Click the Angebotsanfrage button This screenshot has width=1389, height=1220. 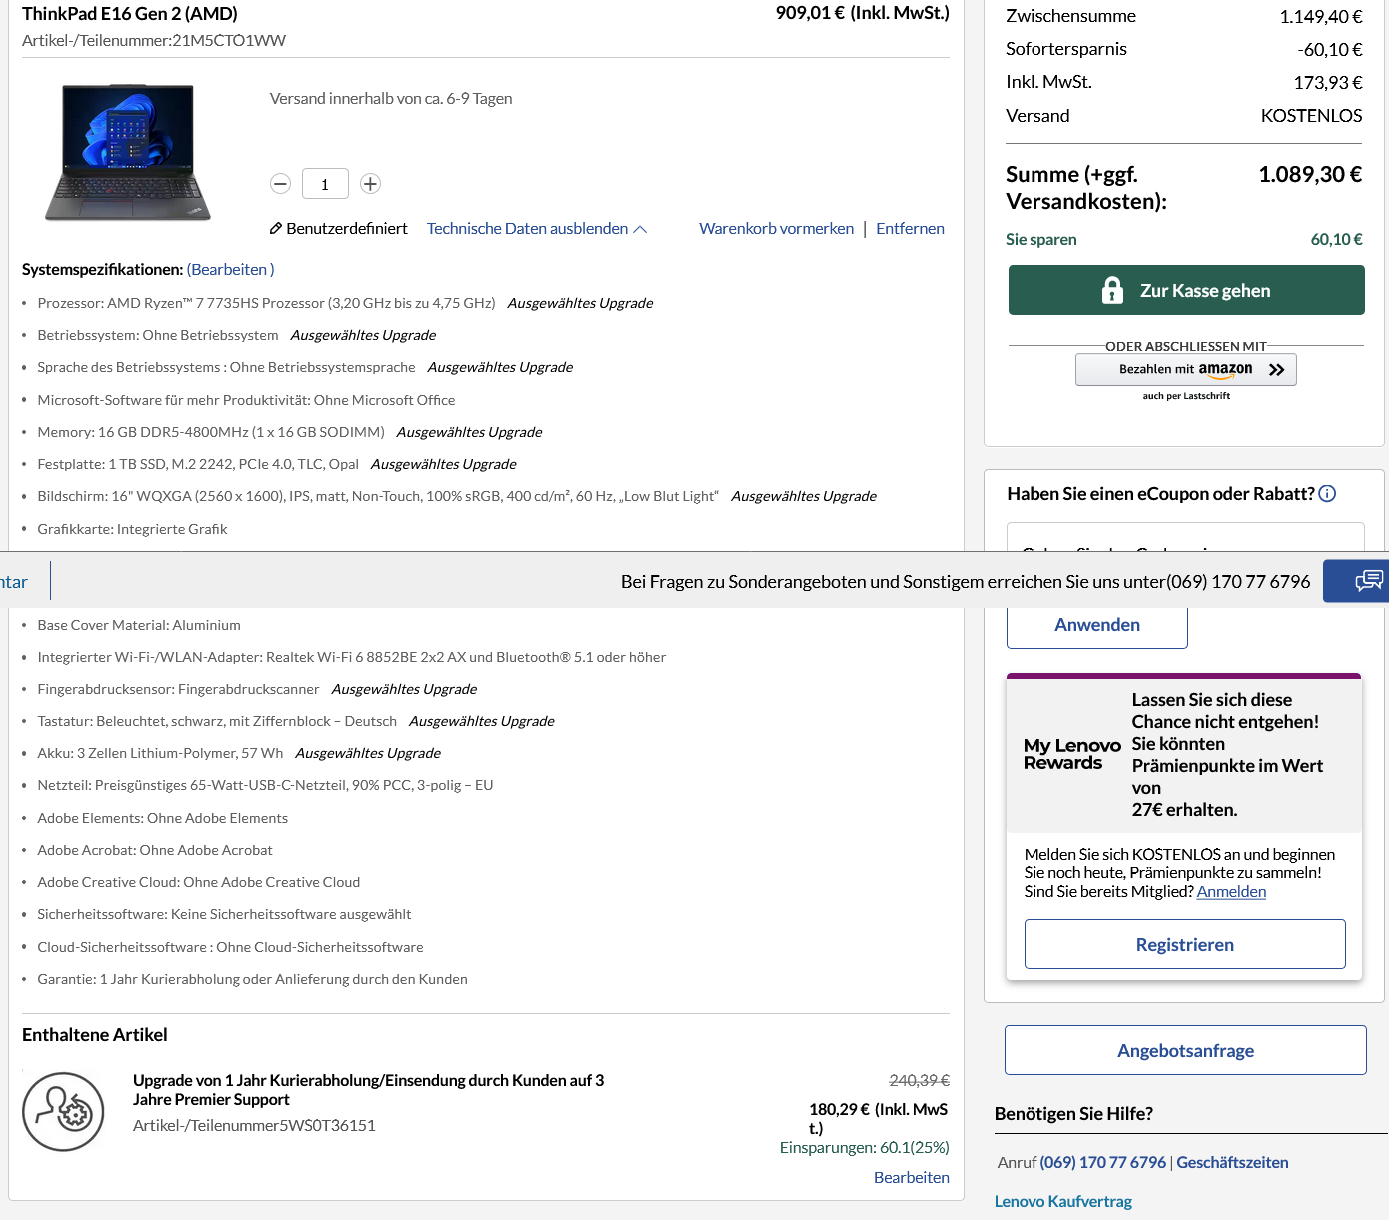point(1186,1050)
